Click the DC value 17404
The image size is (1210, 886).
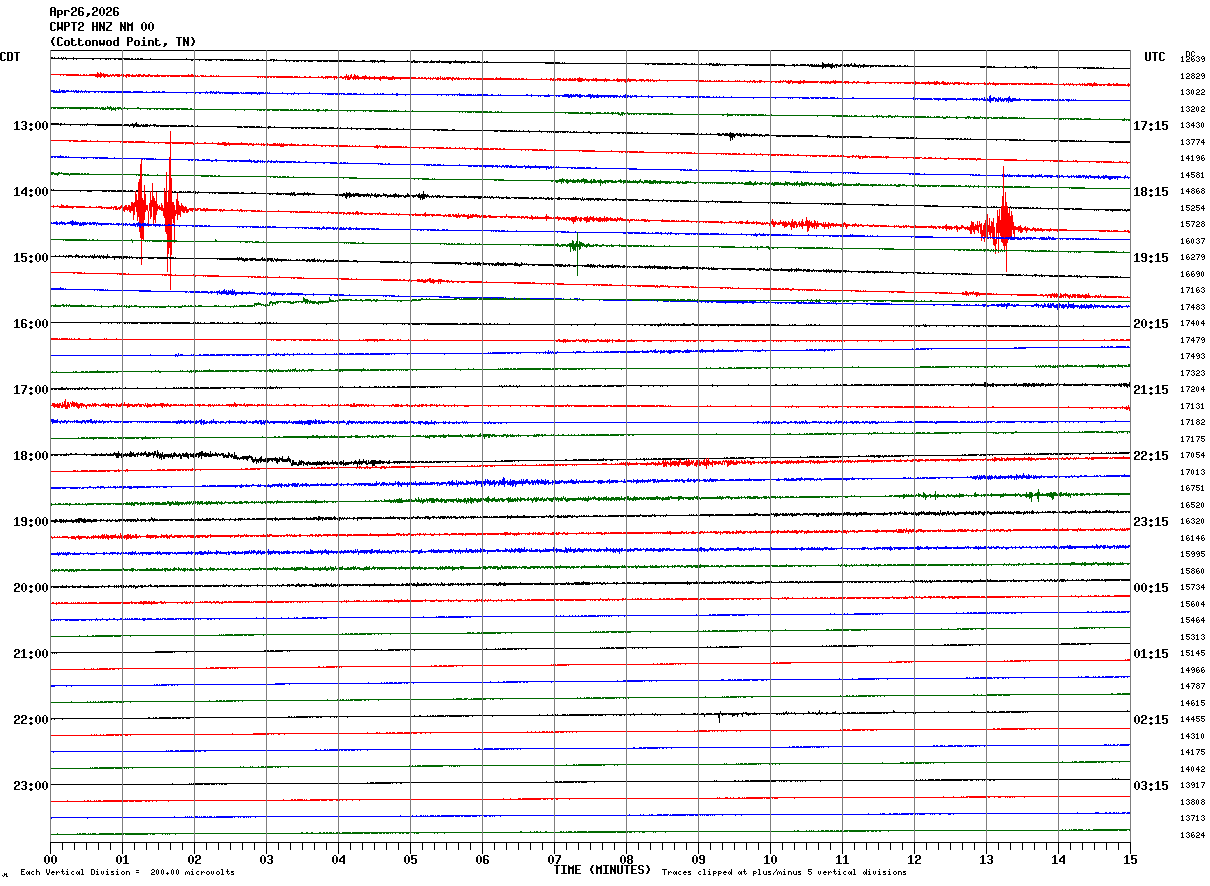1192,324
